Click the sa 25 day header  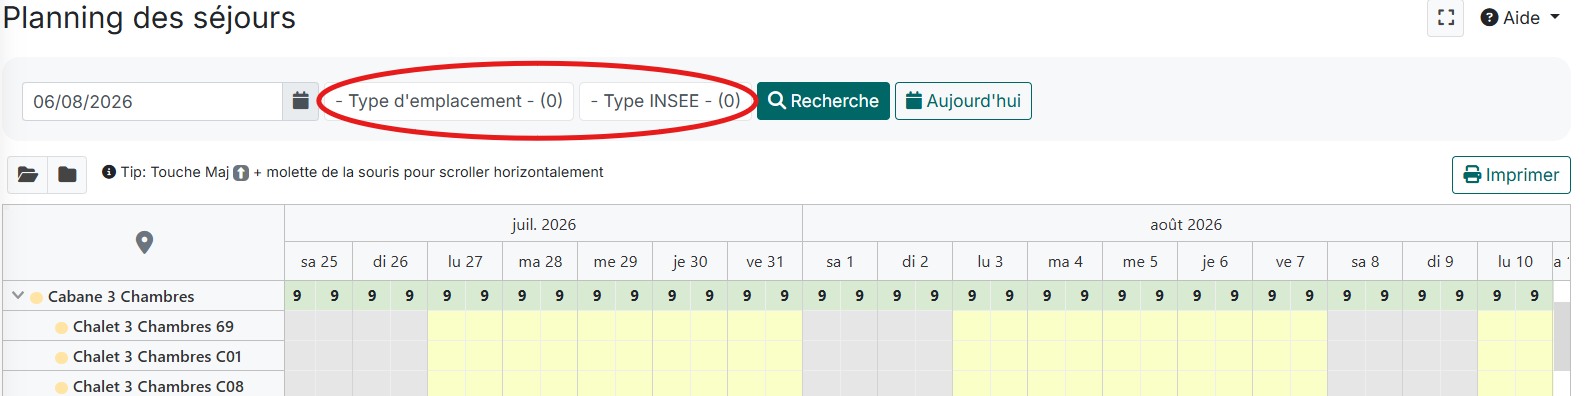click(319, 262)
